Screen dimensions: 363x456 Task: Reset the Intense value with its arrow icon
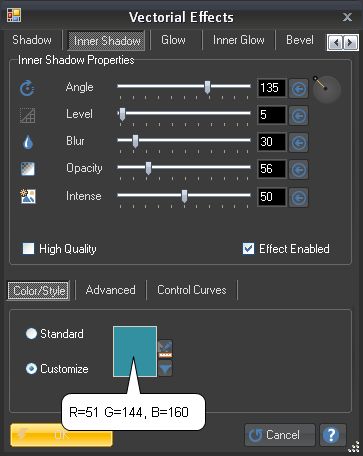[298, 197]
